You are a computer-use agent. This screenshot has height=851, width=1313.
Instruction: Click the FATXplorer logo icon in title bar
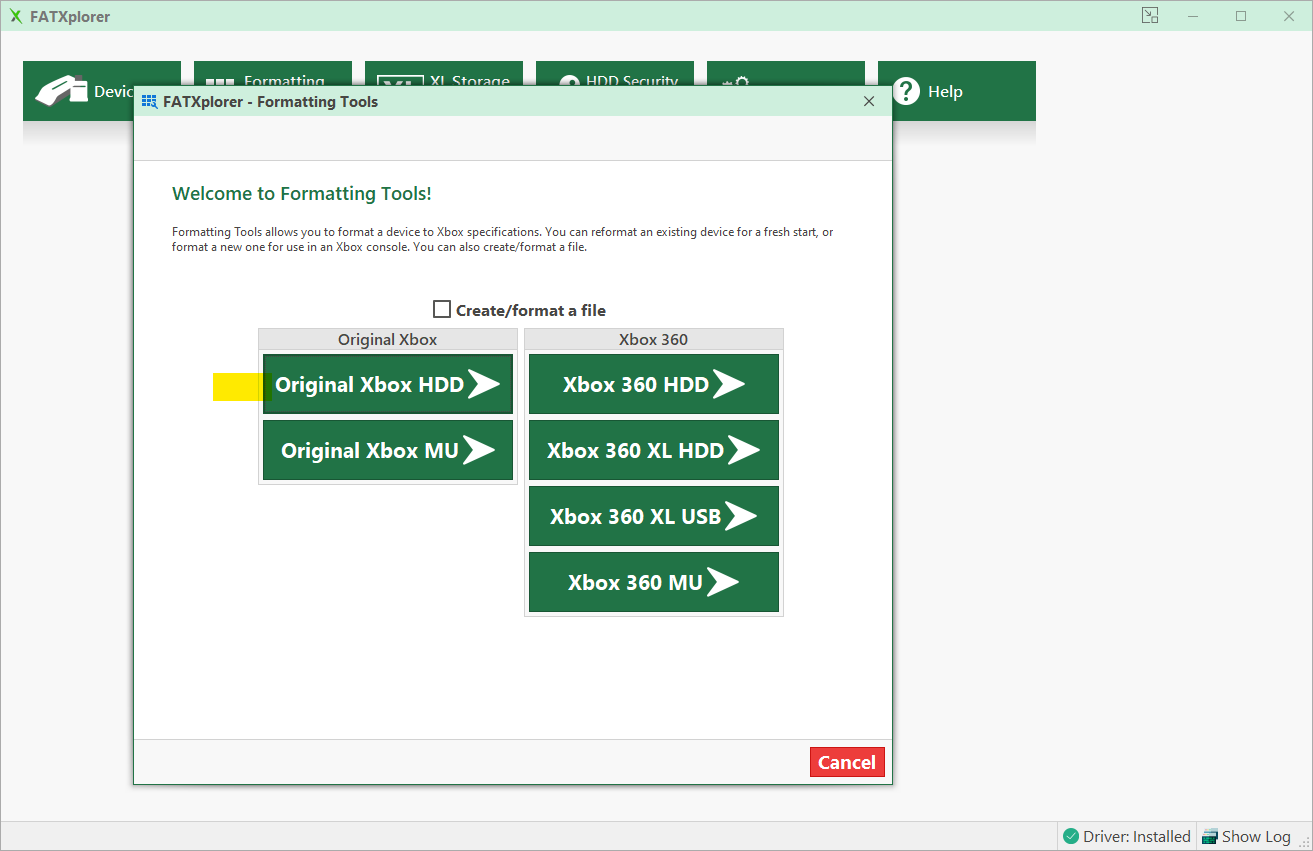coord(16,17)
